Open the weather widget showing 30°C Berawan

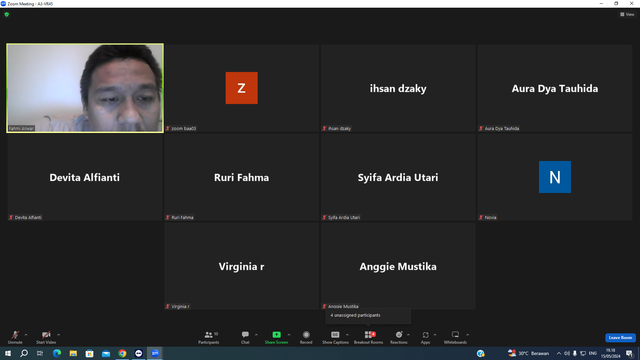pyautogui.click(x=528, y=353)
